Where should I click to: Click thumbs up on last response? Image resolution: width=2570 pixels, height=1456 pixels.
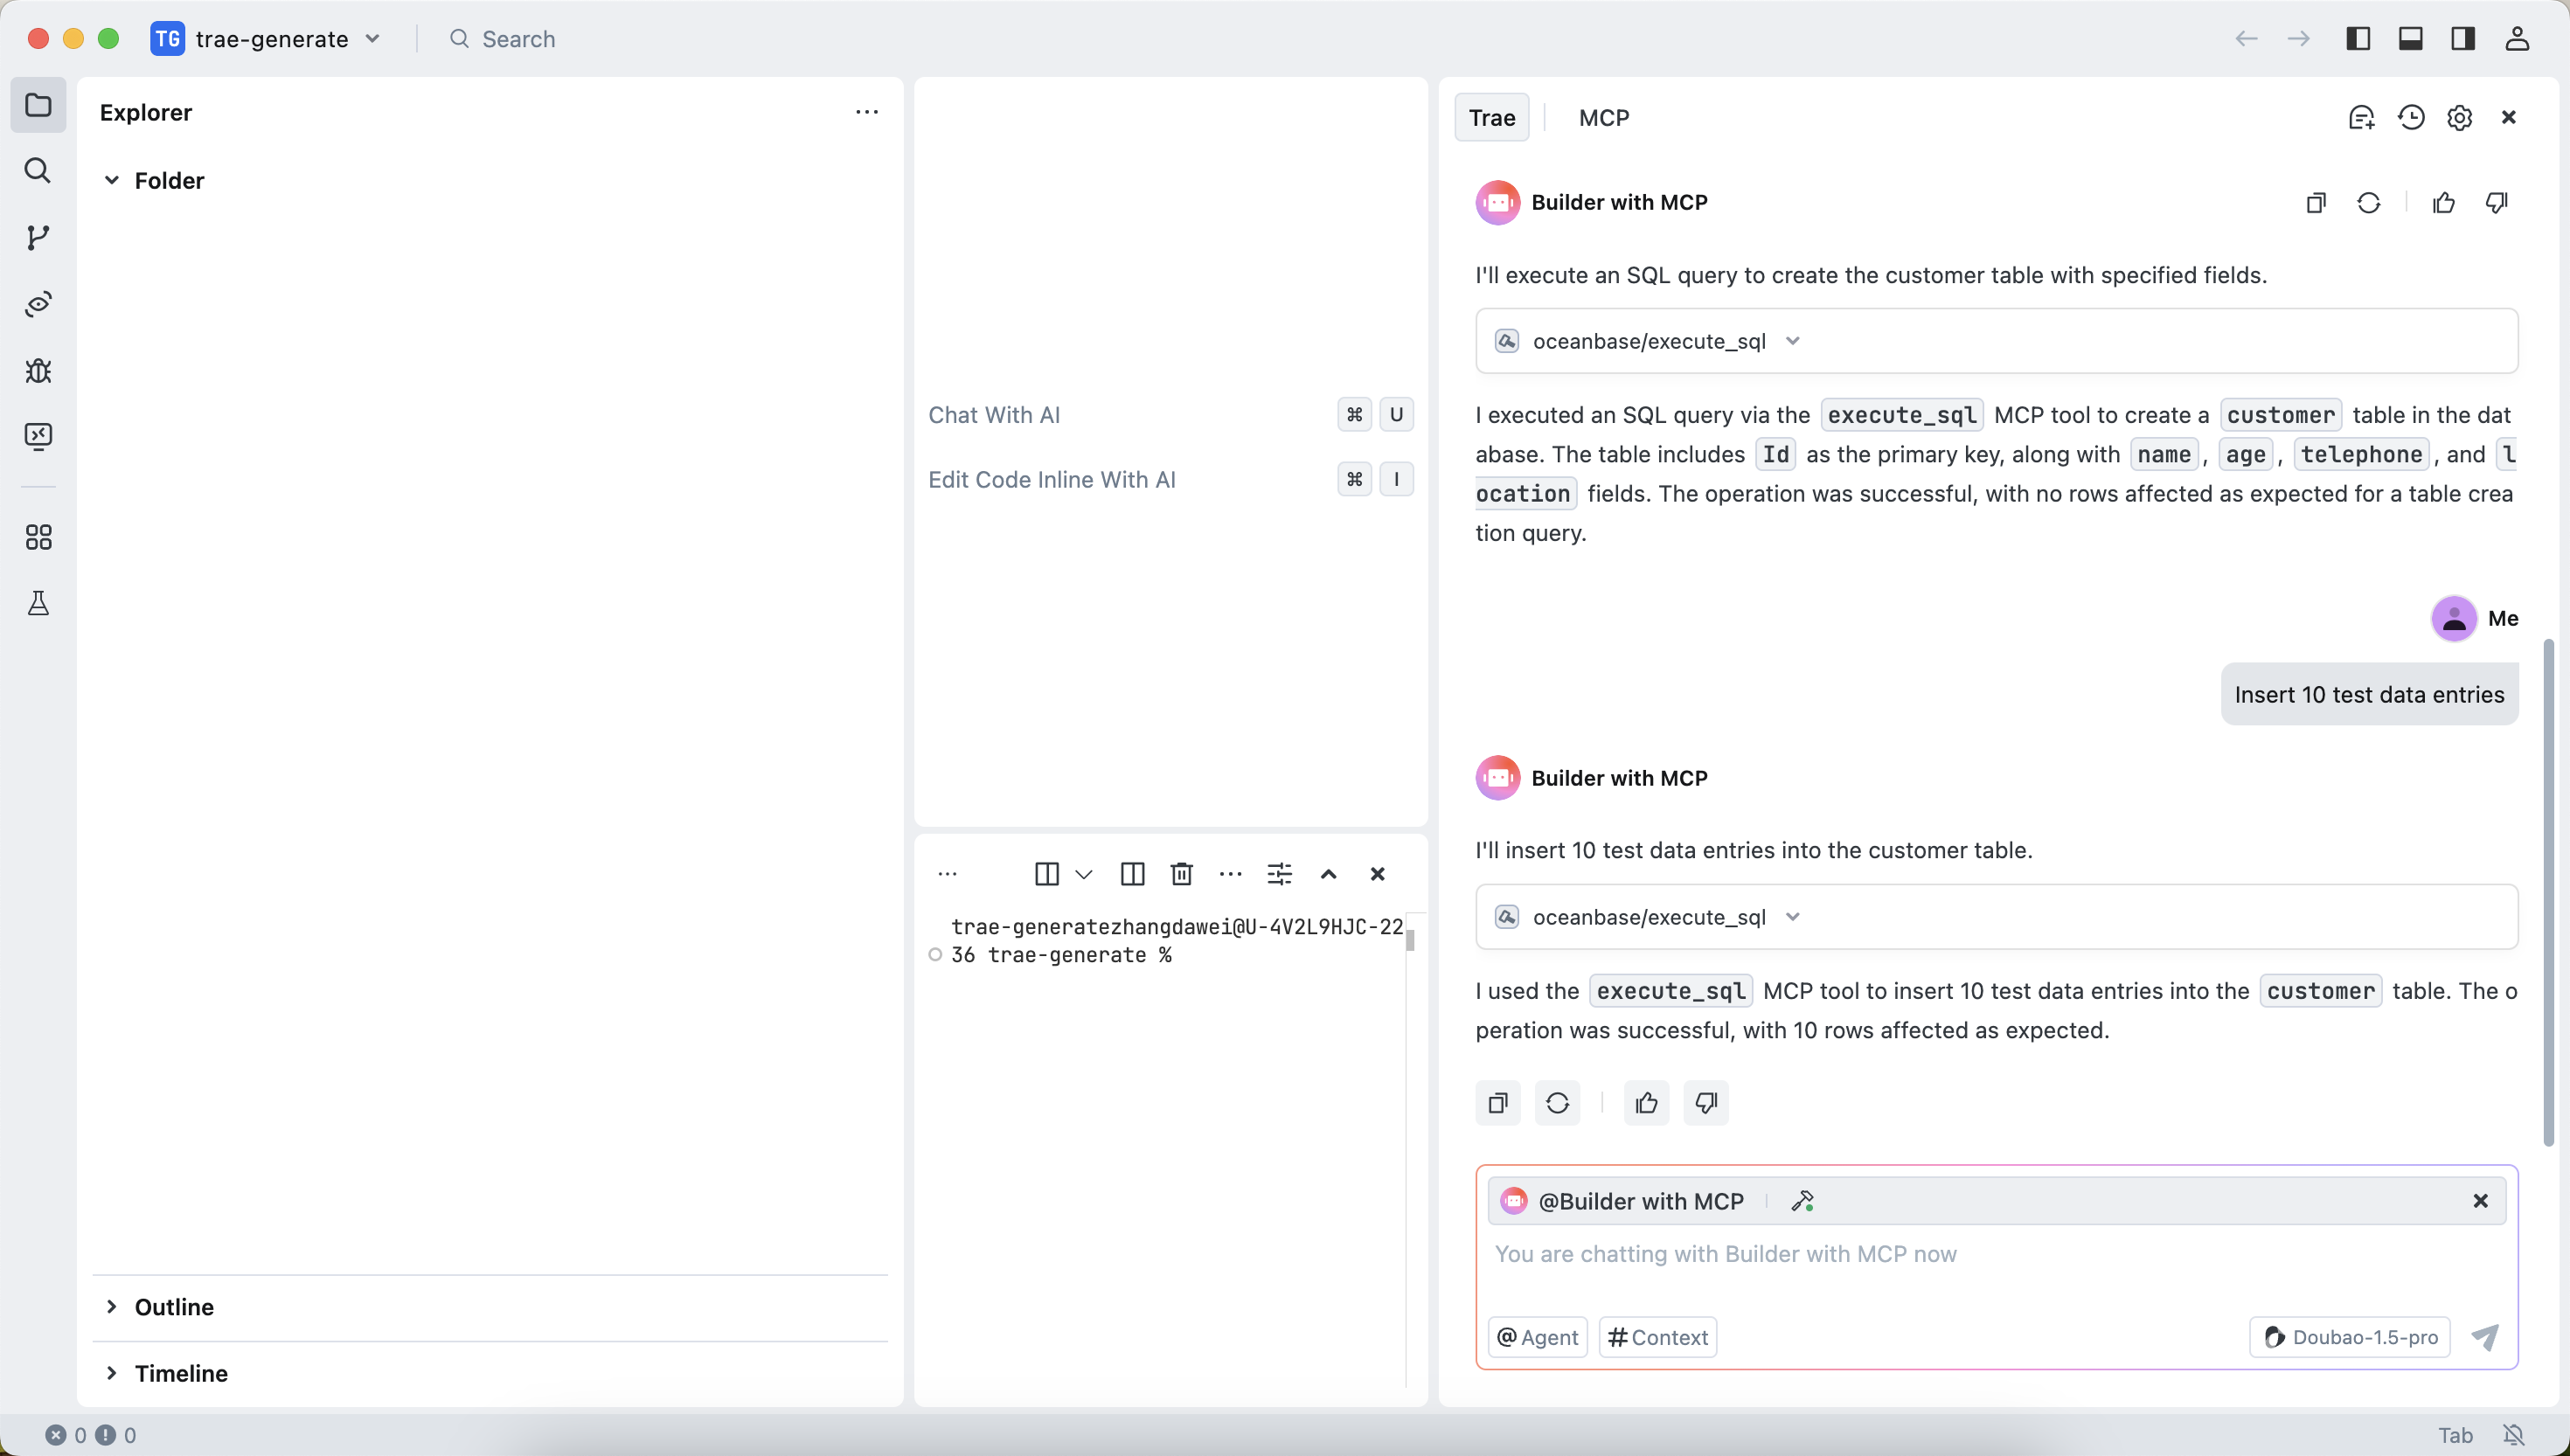[x=1646, y=1103]
